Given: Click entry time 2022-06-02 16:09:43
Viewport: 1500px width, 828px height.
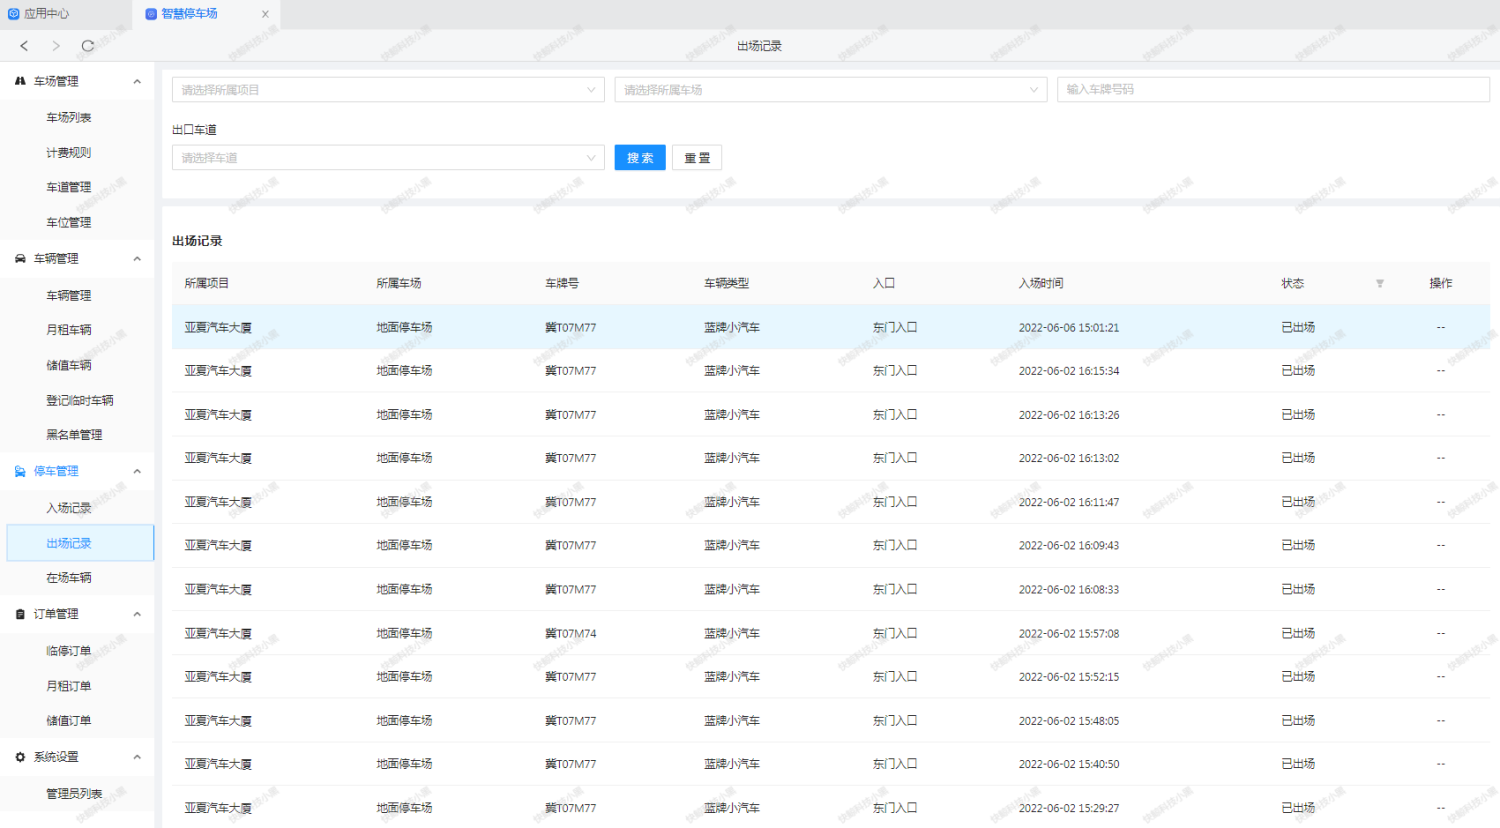Looking at the screenshot, I should (x=1069, y=546).
